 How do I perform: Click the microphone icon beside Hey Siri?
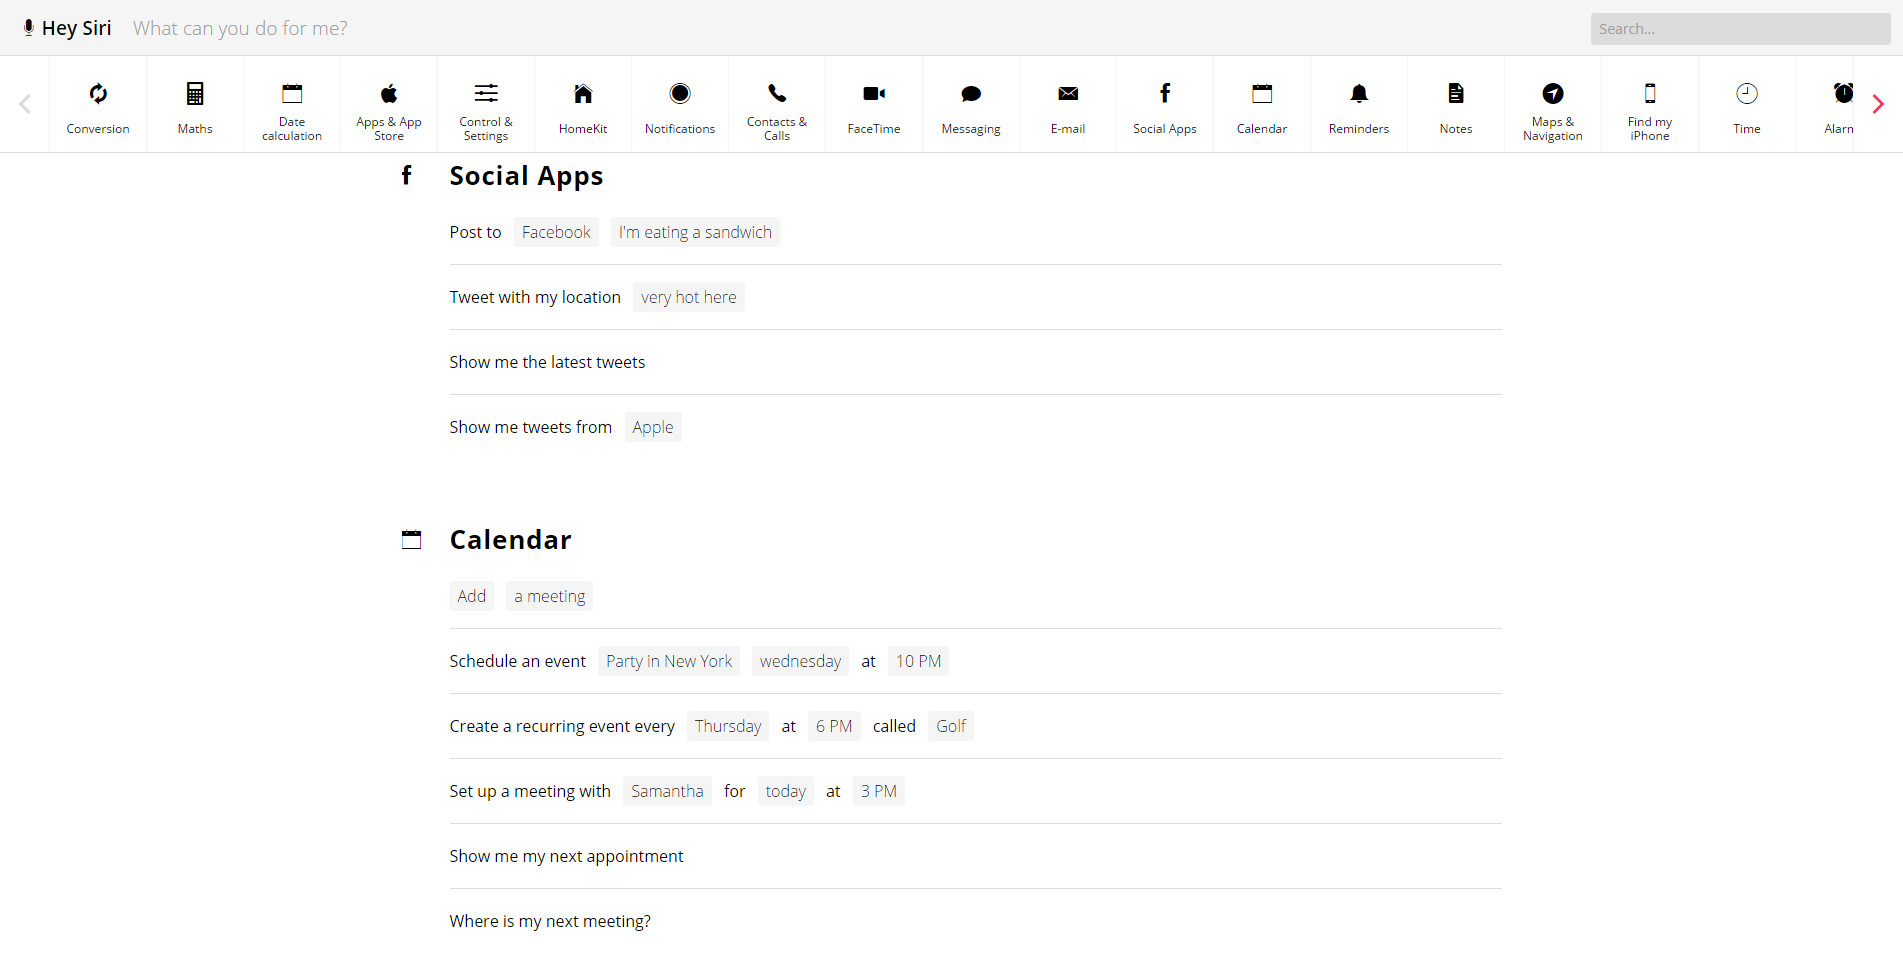tap(28, 28)
